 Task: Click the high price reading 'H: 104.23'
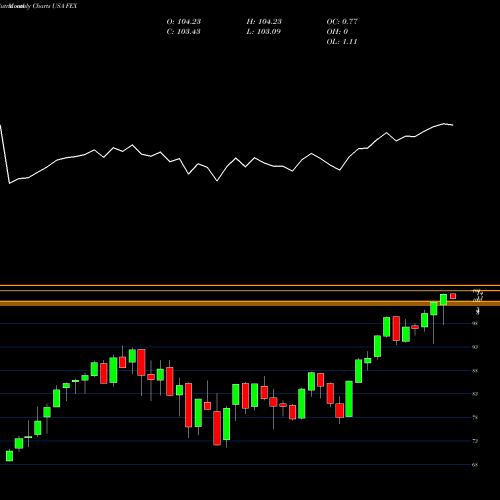click(x=264, y=22)
